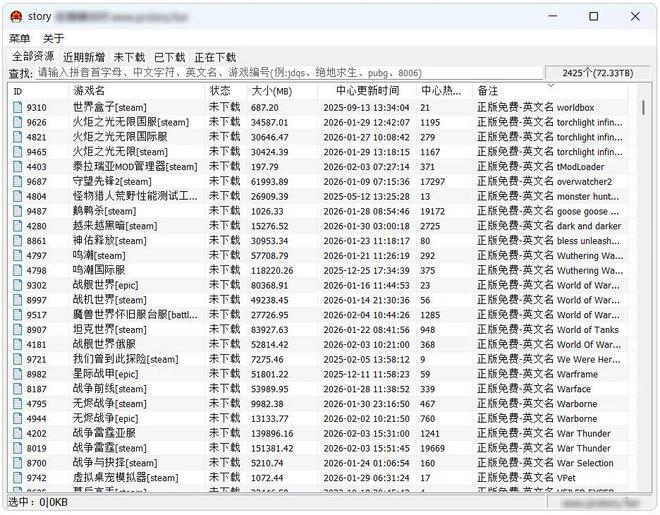660x515 pixels.
Task: Click the file icon for ID 4795
Action: coord(17,404)
